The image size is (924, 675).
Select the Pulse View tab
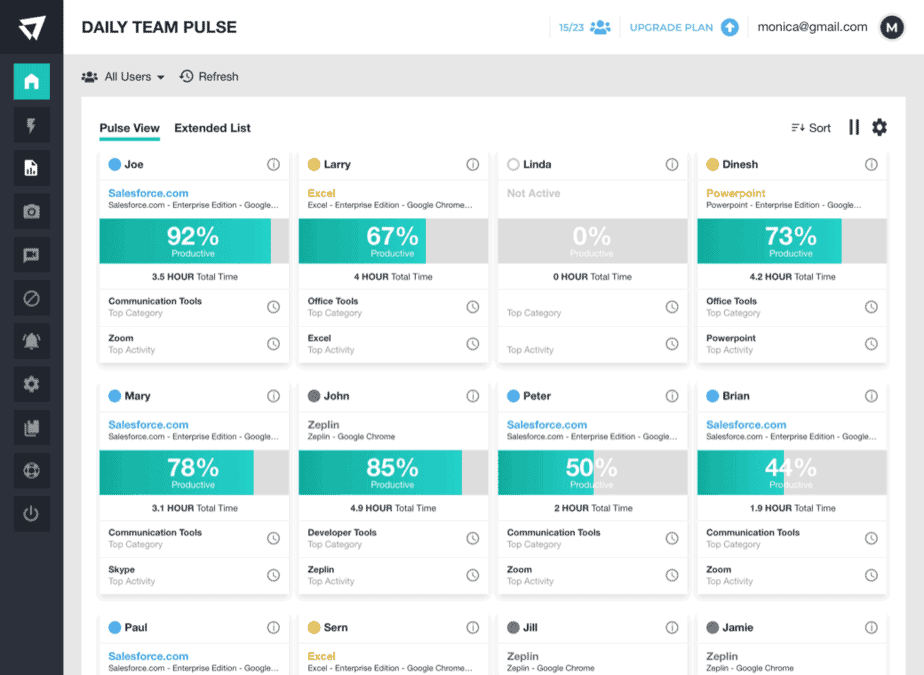(130, 128)
